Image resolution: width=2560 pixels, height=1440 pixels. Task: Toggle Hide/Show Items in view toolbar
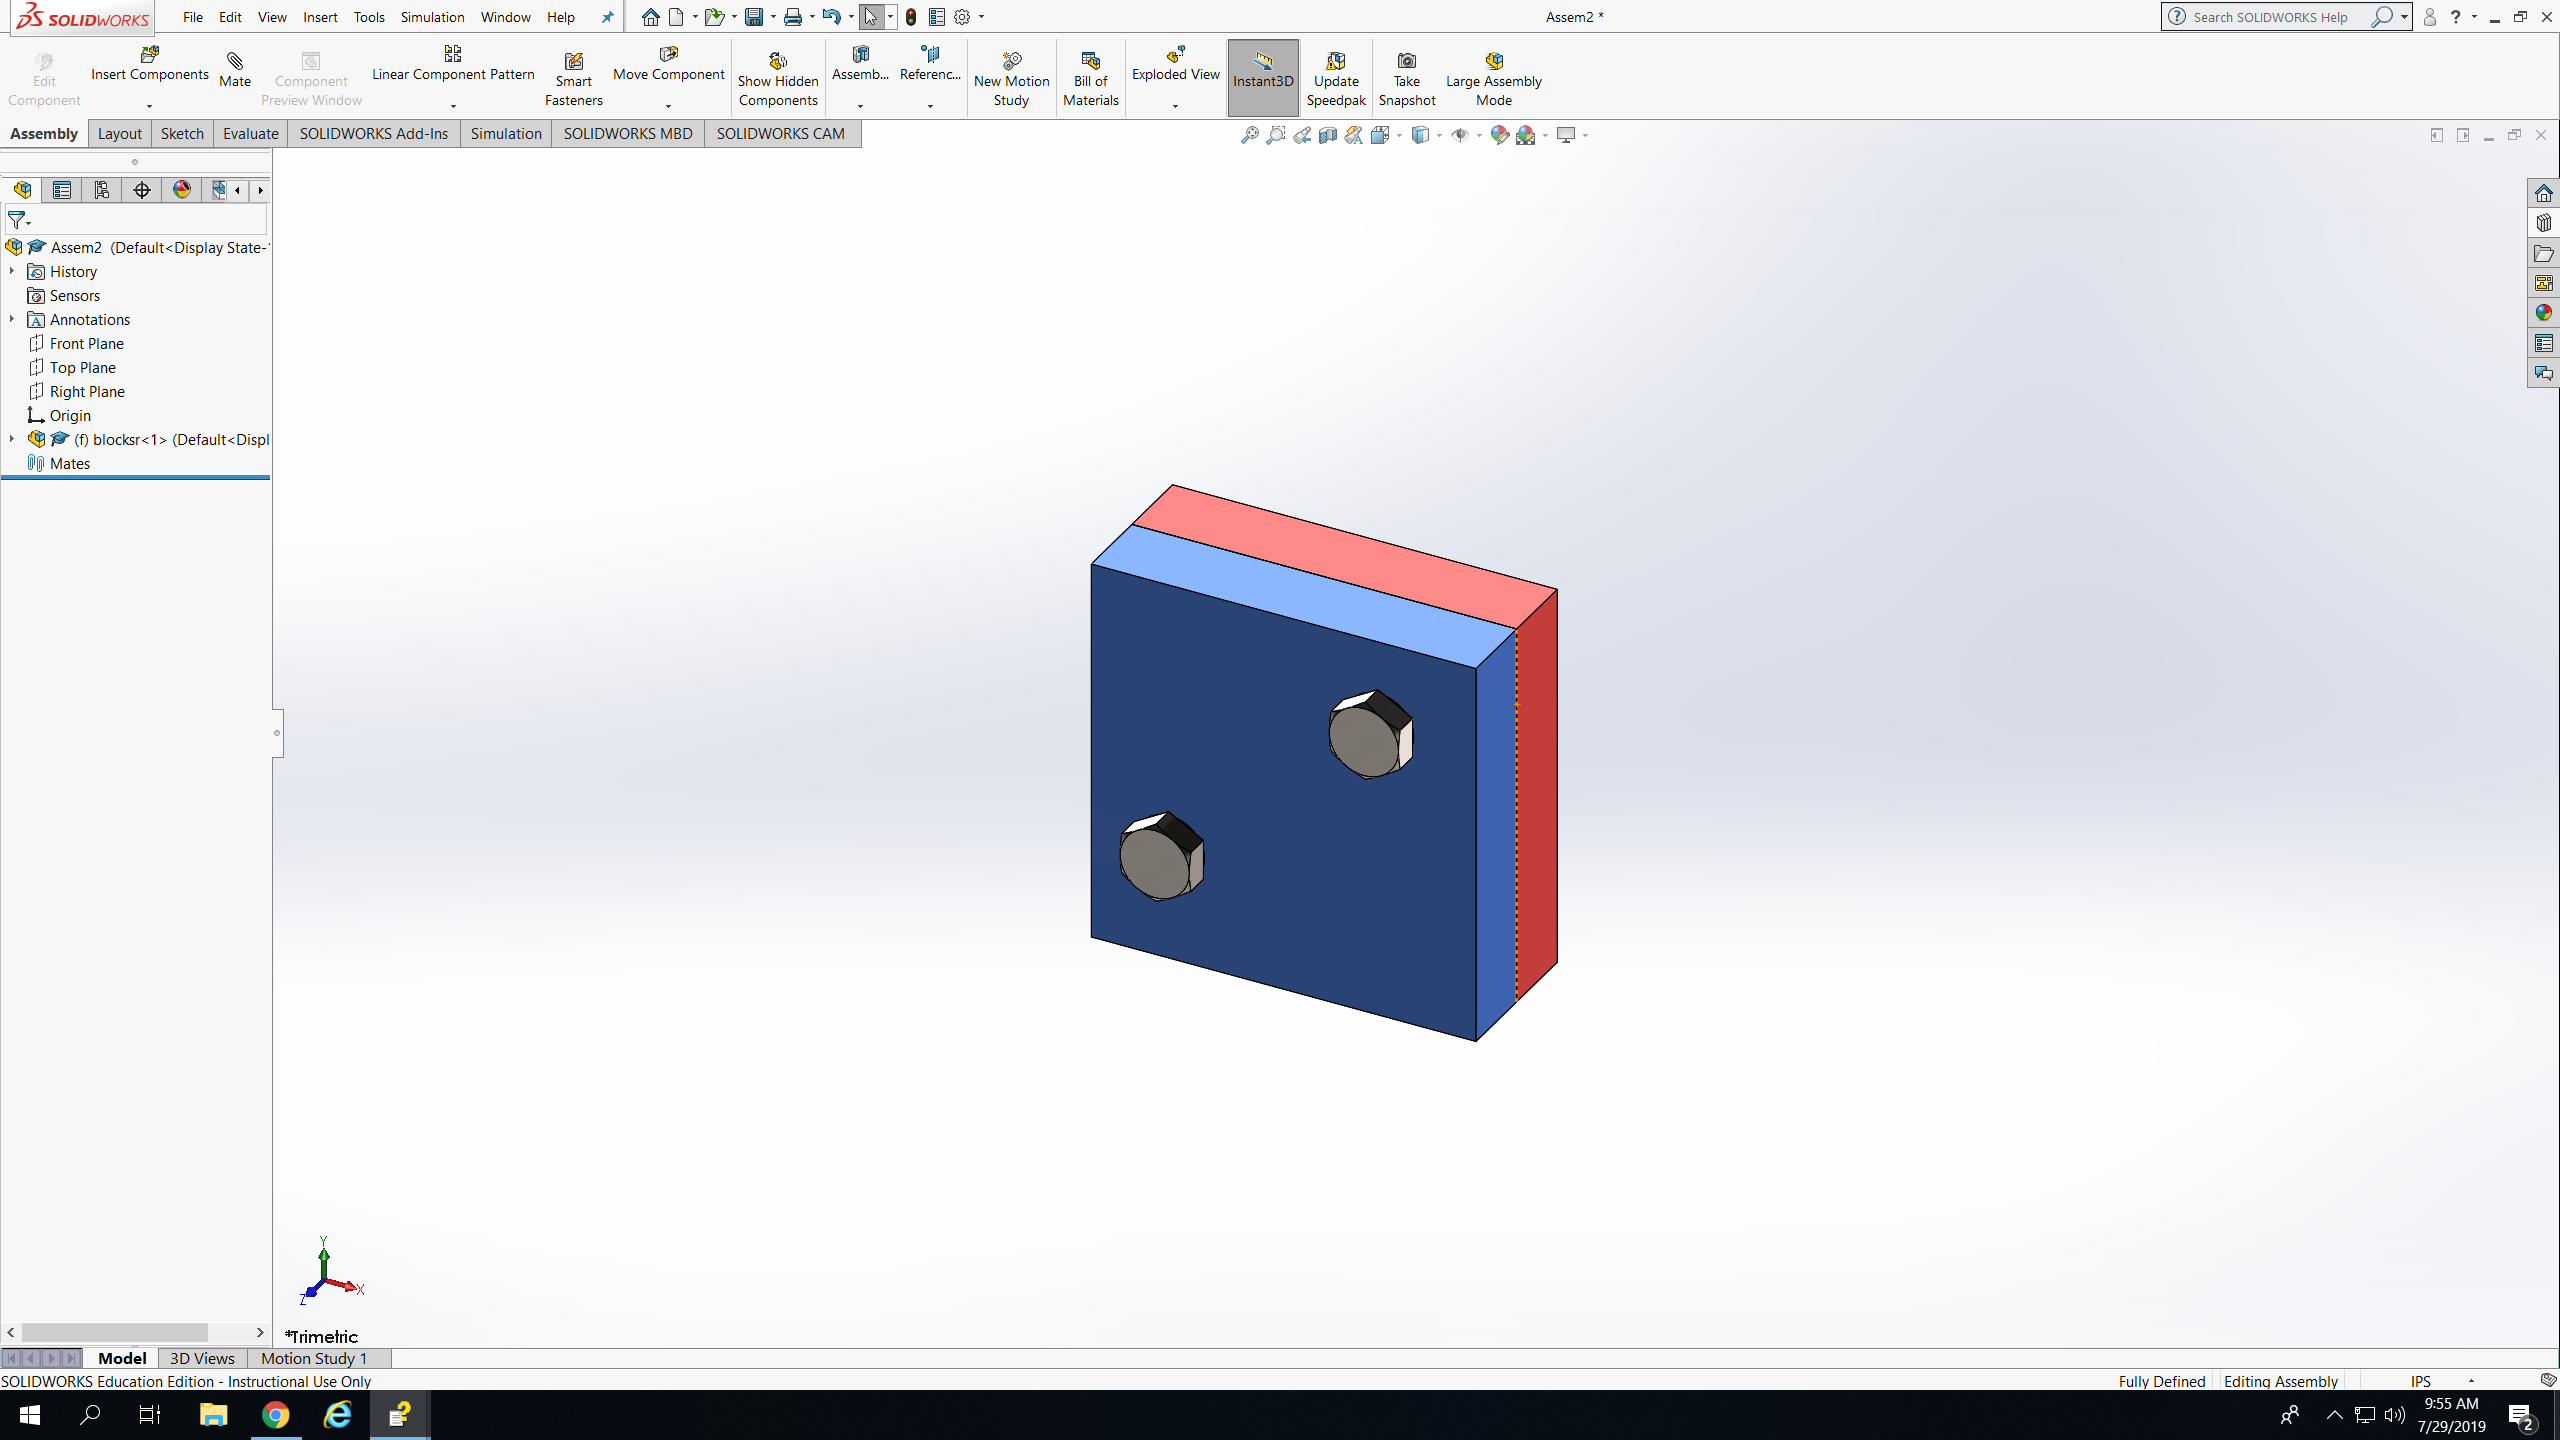(1460, 135)
